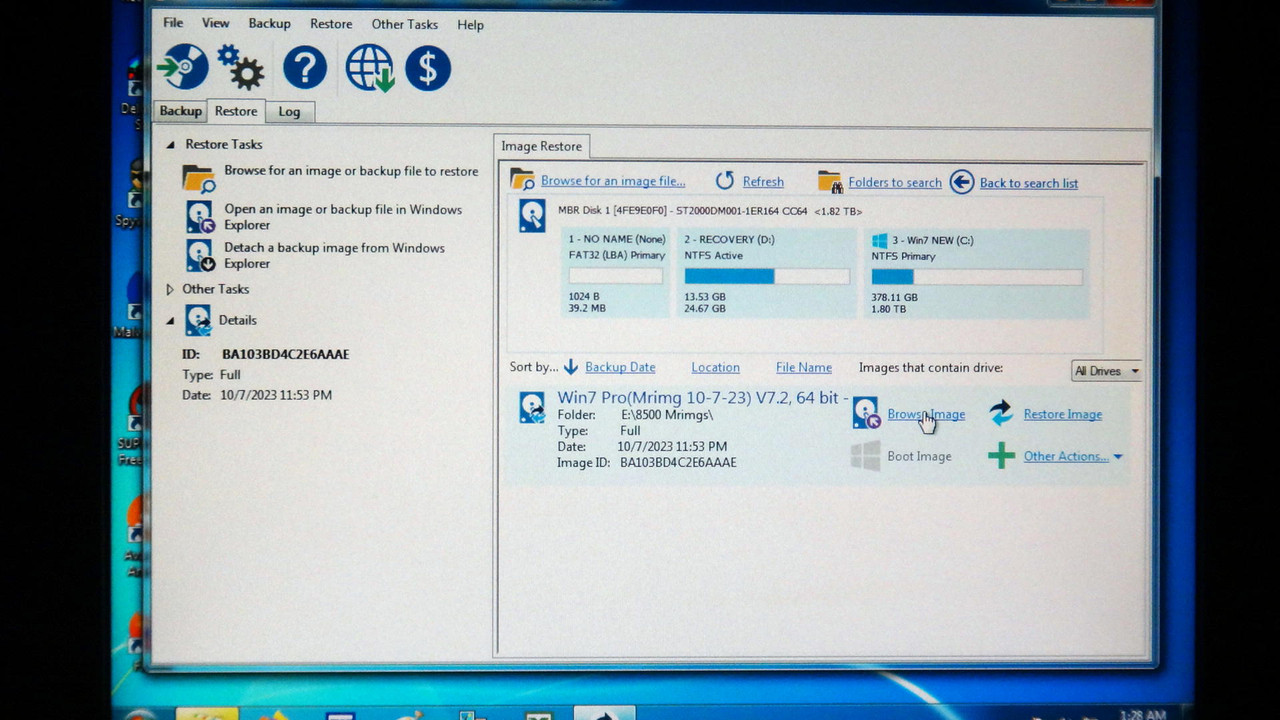This screenshot has width=1280, height=720.
Task: Click the Win7 Pro(Mrimg 10-7-23) image title
Action: tap(702, 397)
